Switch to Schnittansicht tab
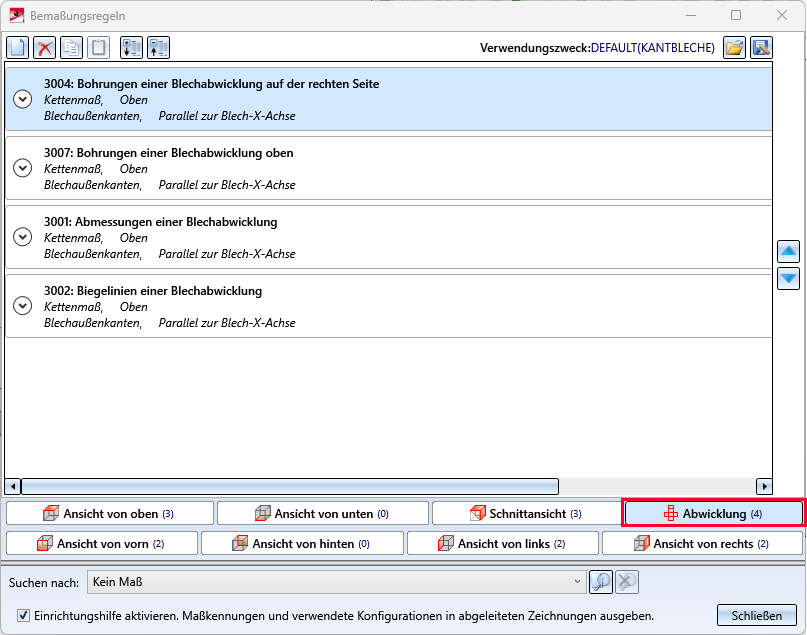The image size is (807, 635). [525, 514]
